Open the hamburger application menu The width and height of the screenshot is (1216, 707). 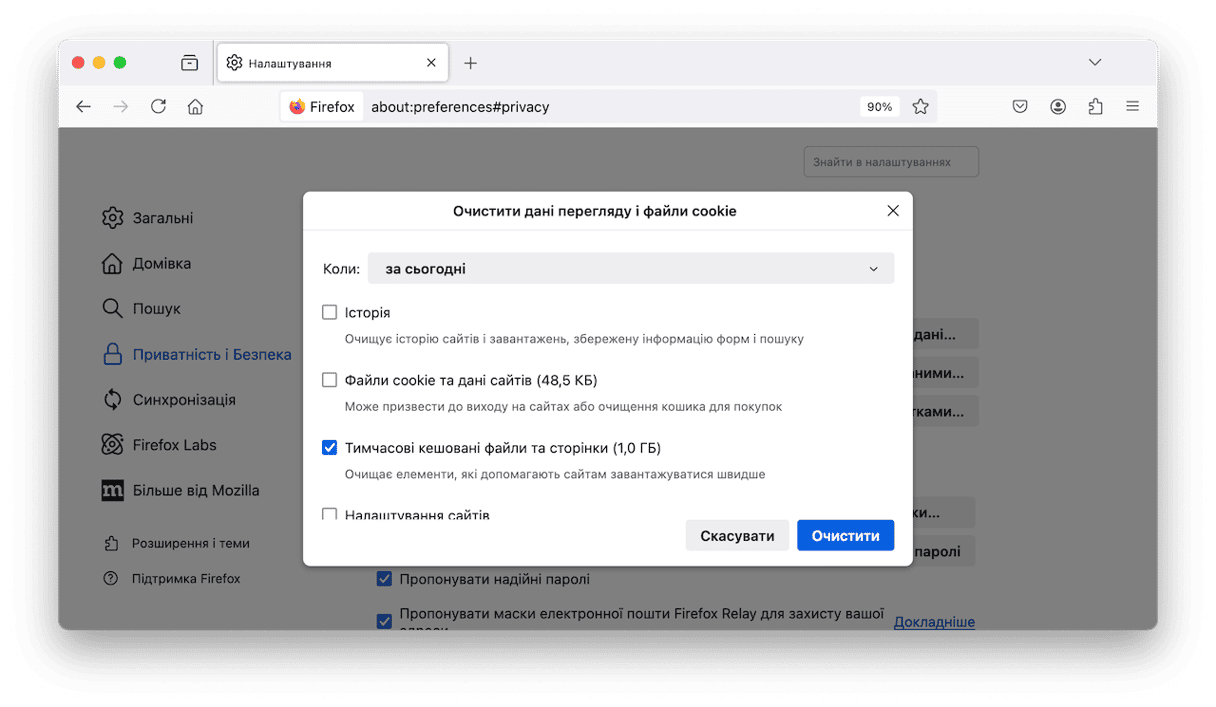(1132, 106)
